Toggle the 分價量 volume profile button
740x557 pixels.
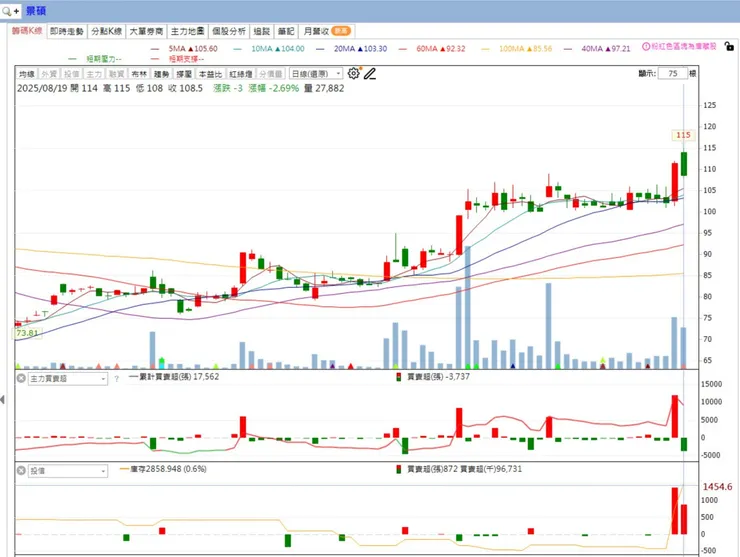coord(271,74)
